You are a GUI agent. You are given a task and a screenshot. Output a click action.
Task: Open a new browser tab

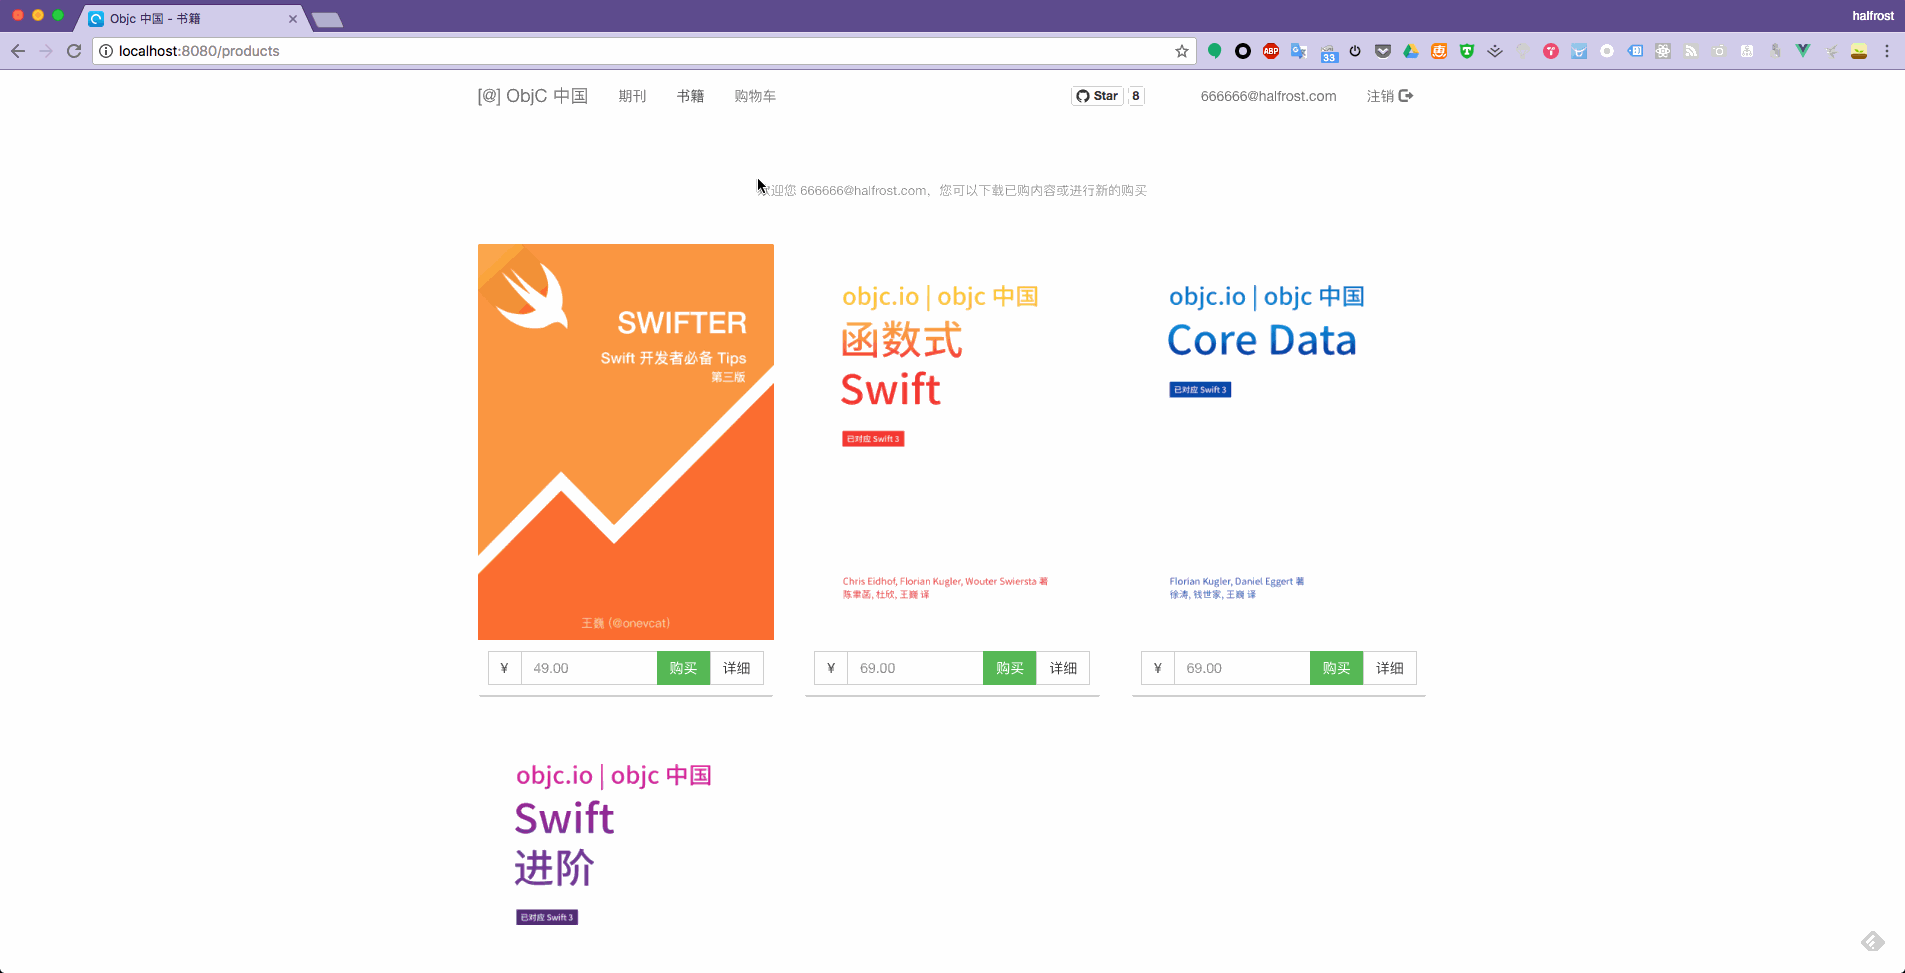pyautogui.click(x=327, y=20)
